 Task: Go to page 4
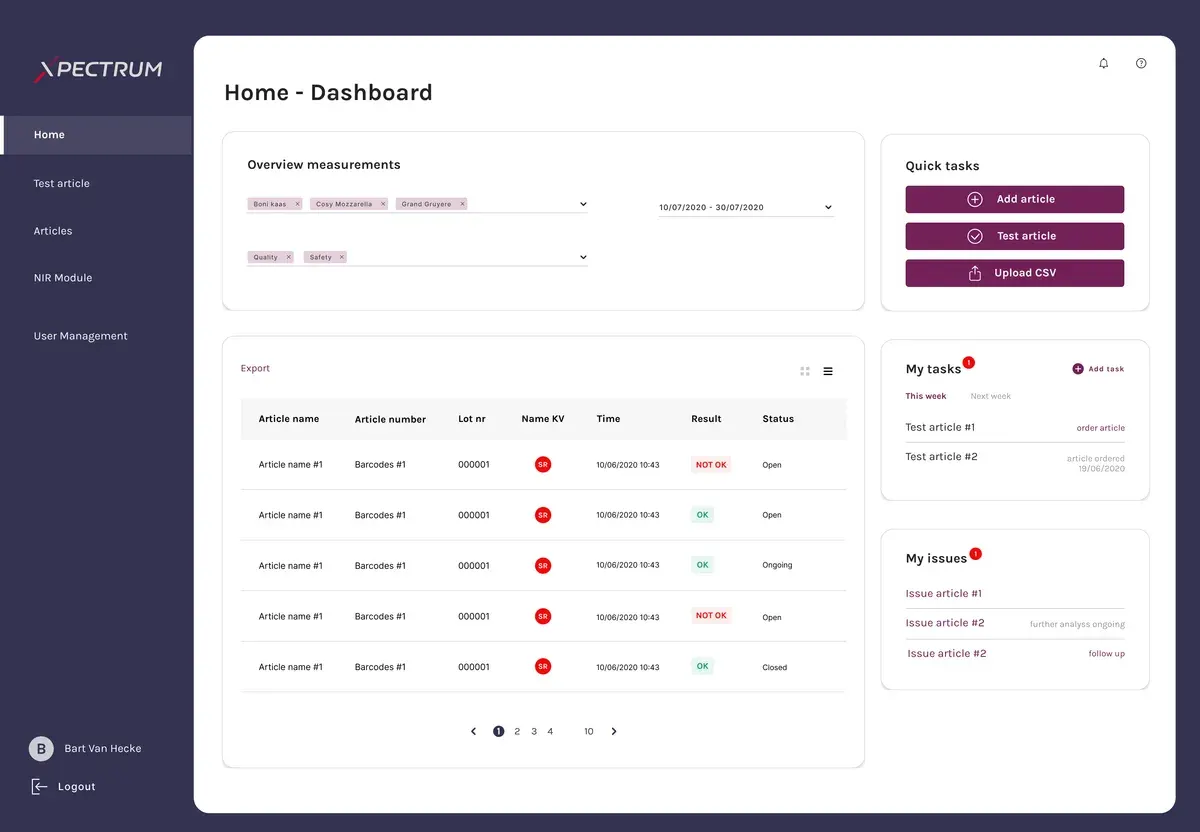(x=550, y=731)
